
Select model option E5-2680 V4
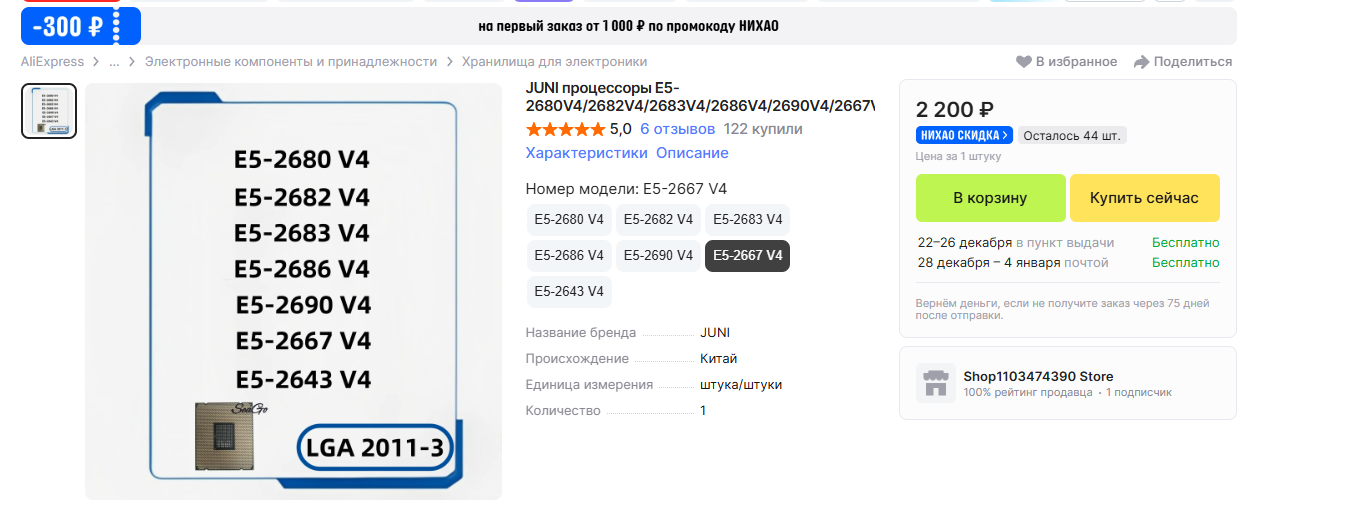pyautogui.click(x=569, y=219)
